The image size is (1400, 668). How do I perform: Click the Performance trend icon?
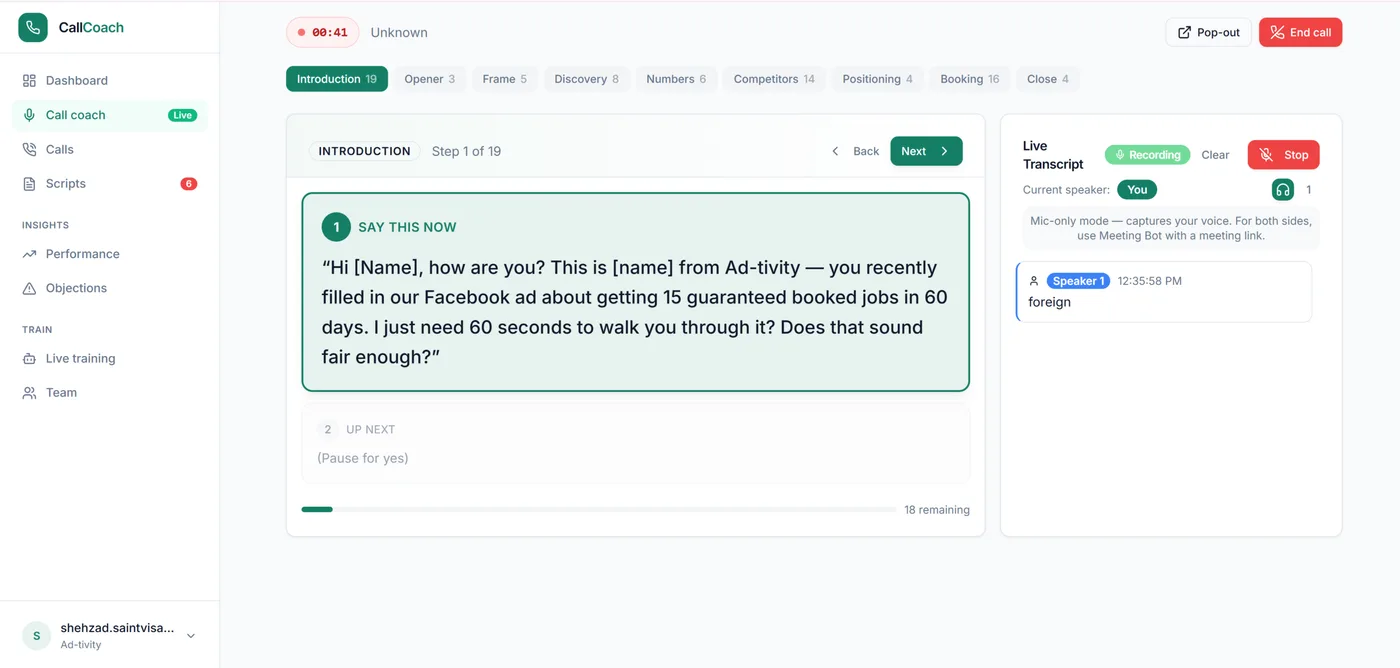(x=29, y=254)
